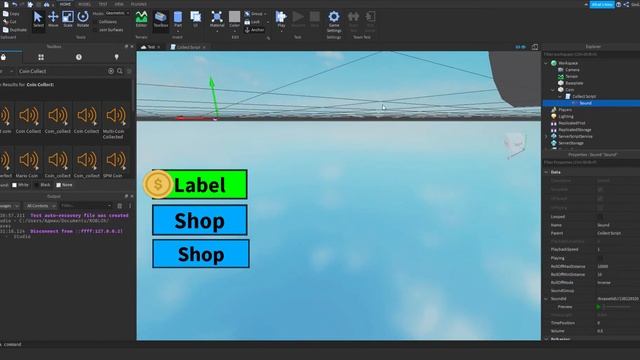Insert a Part
640x360 pixels.
178,20
